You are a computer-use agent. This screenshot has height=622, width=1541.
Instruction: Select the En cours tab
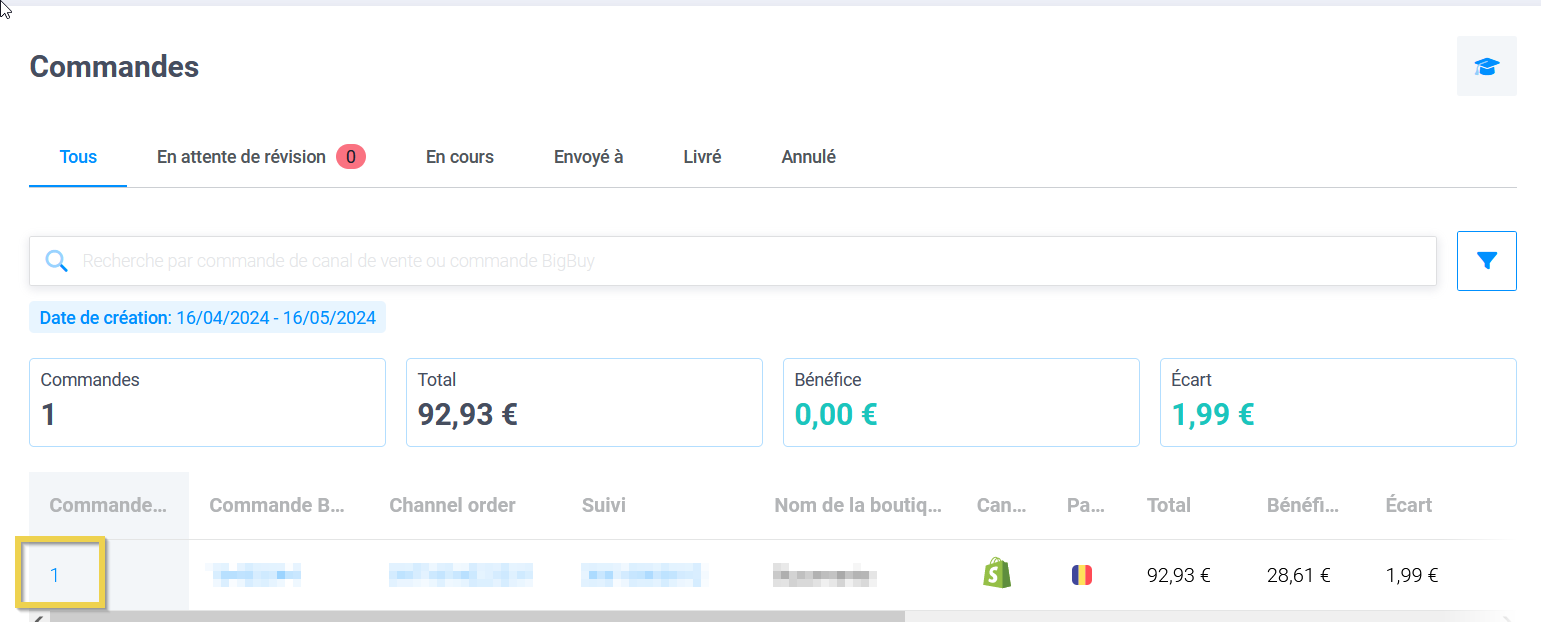[x=459, y=157]
